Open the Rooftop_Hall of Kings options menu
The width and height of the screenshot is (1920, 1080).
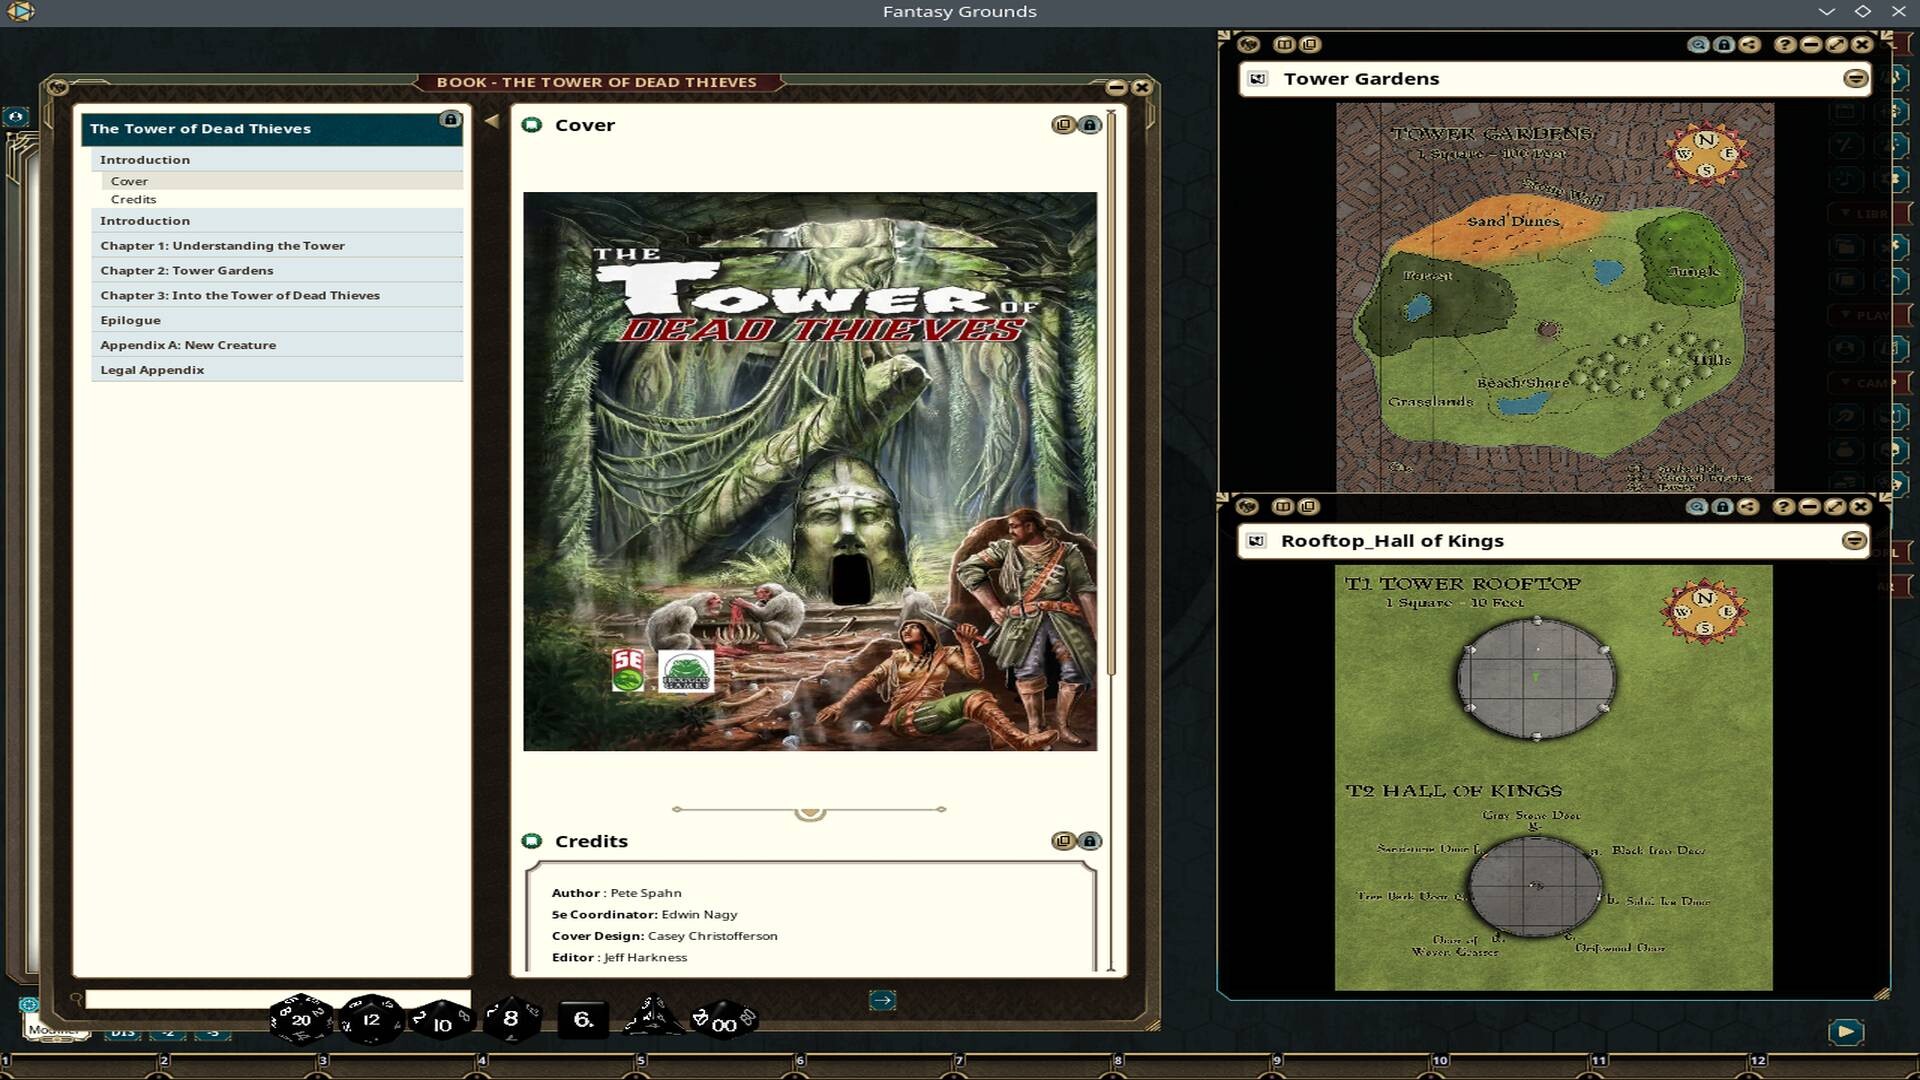(1852, 540)
